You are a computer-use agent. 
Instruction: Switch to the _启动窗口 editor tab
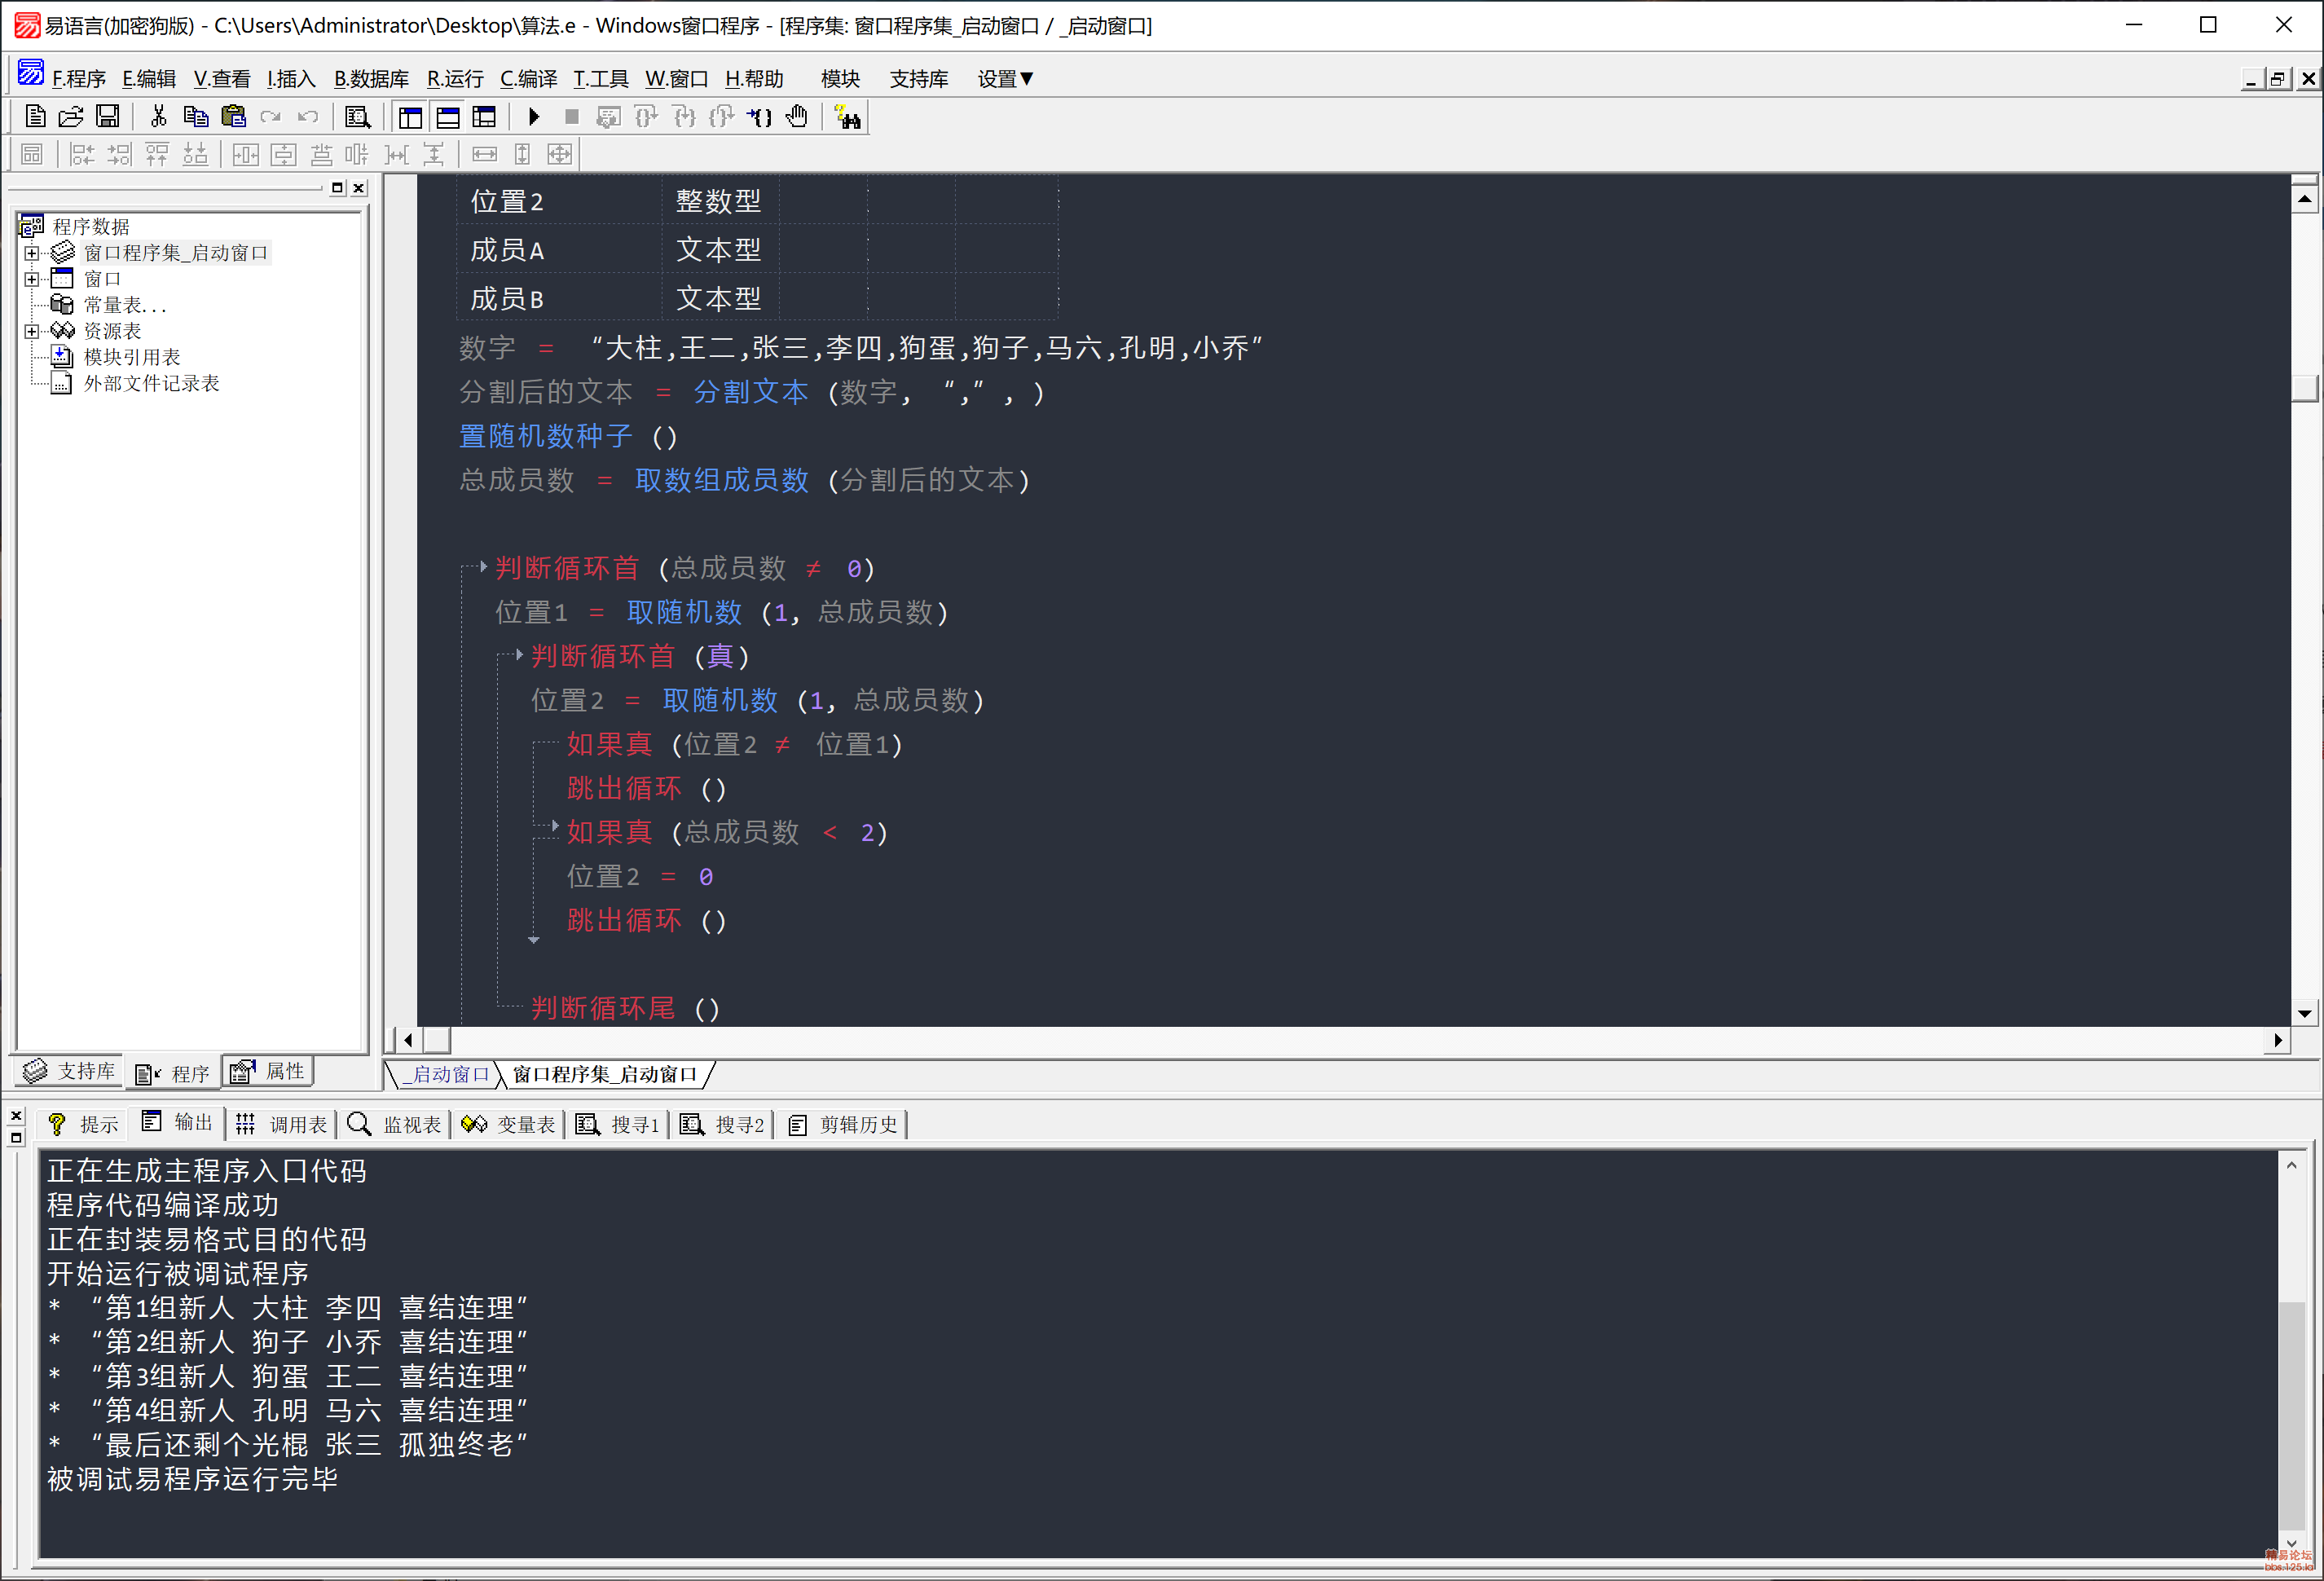pos(445,1074)
